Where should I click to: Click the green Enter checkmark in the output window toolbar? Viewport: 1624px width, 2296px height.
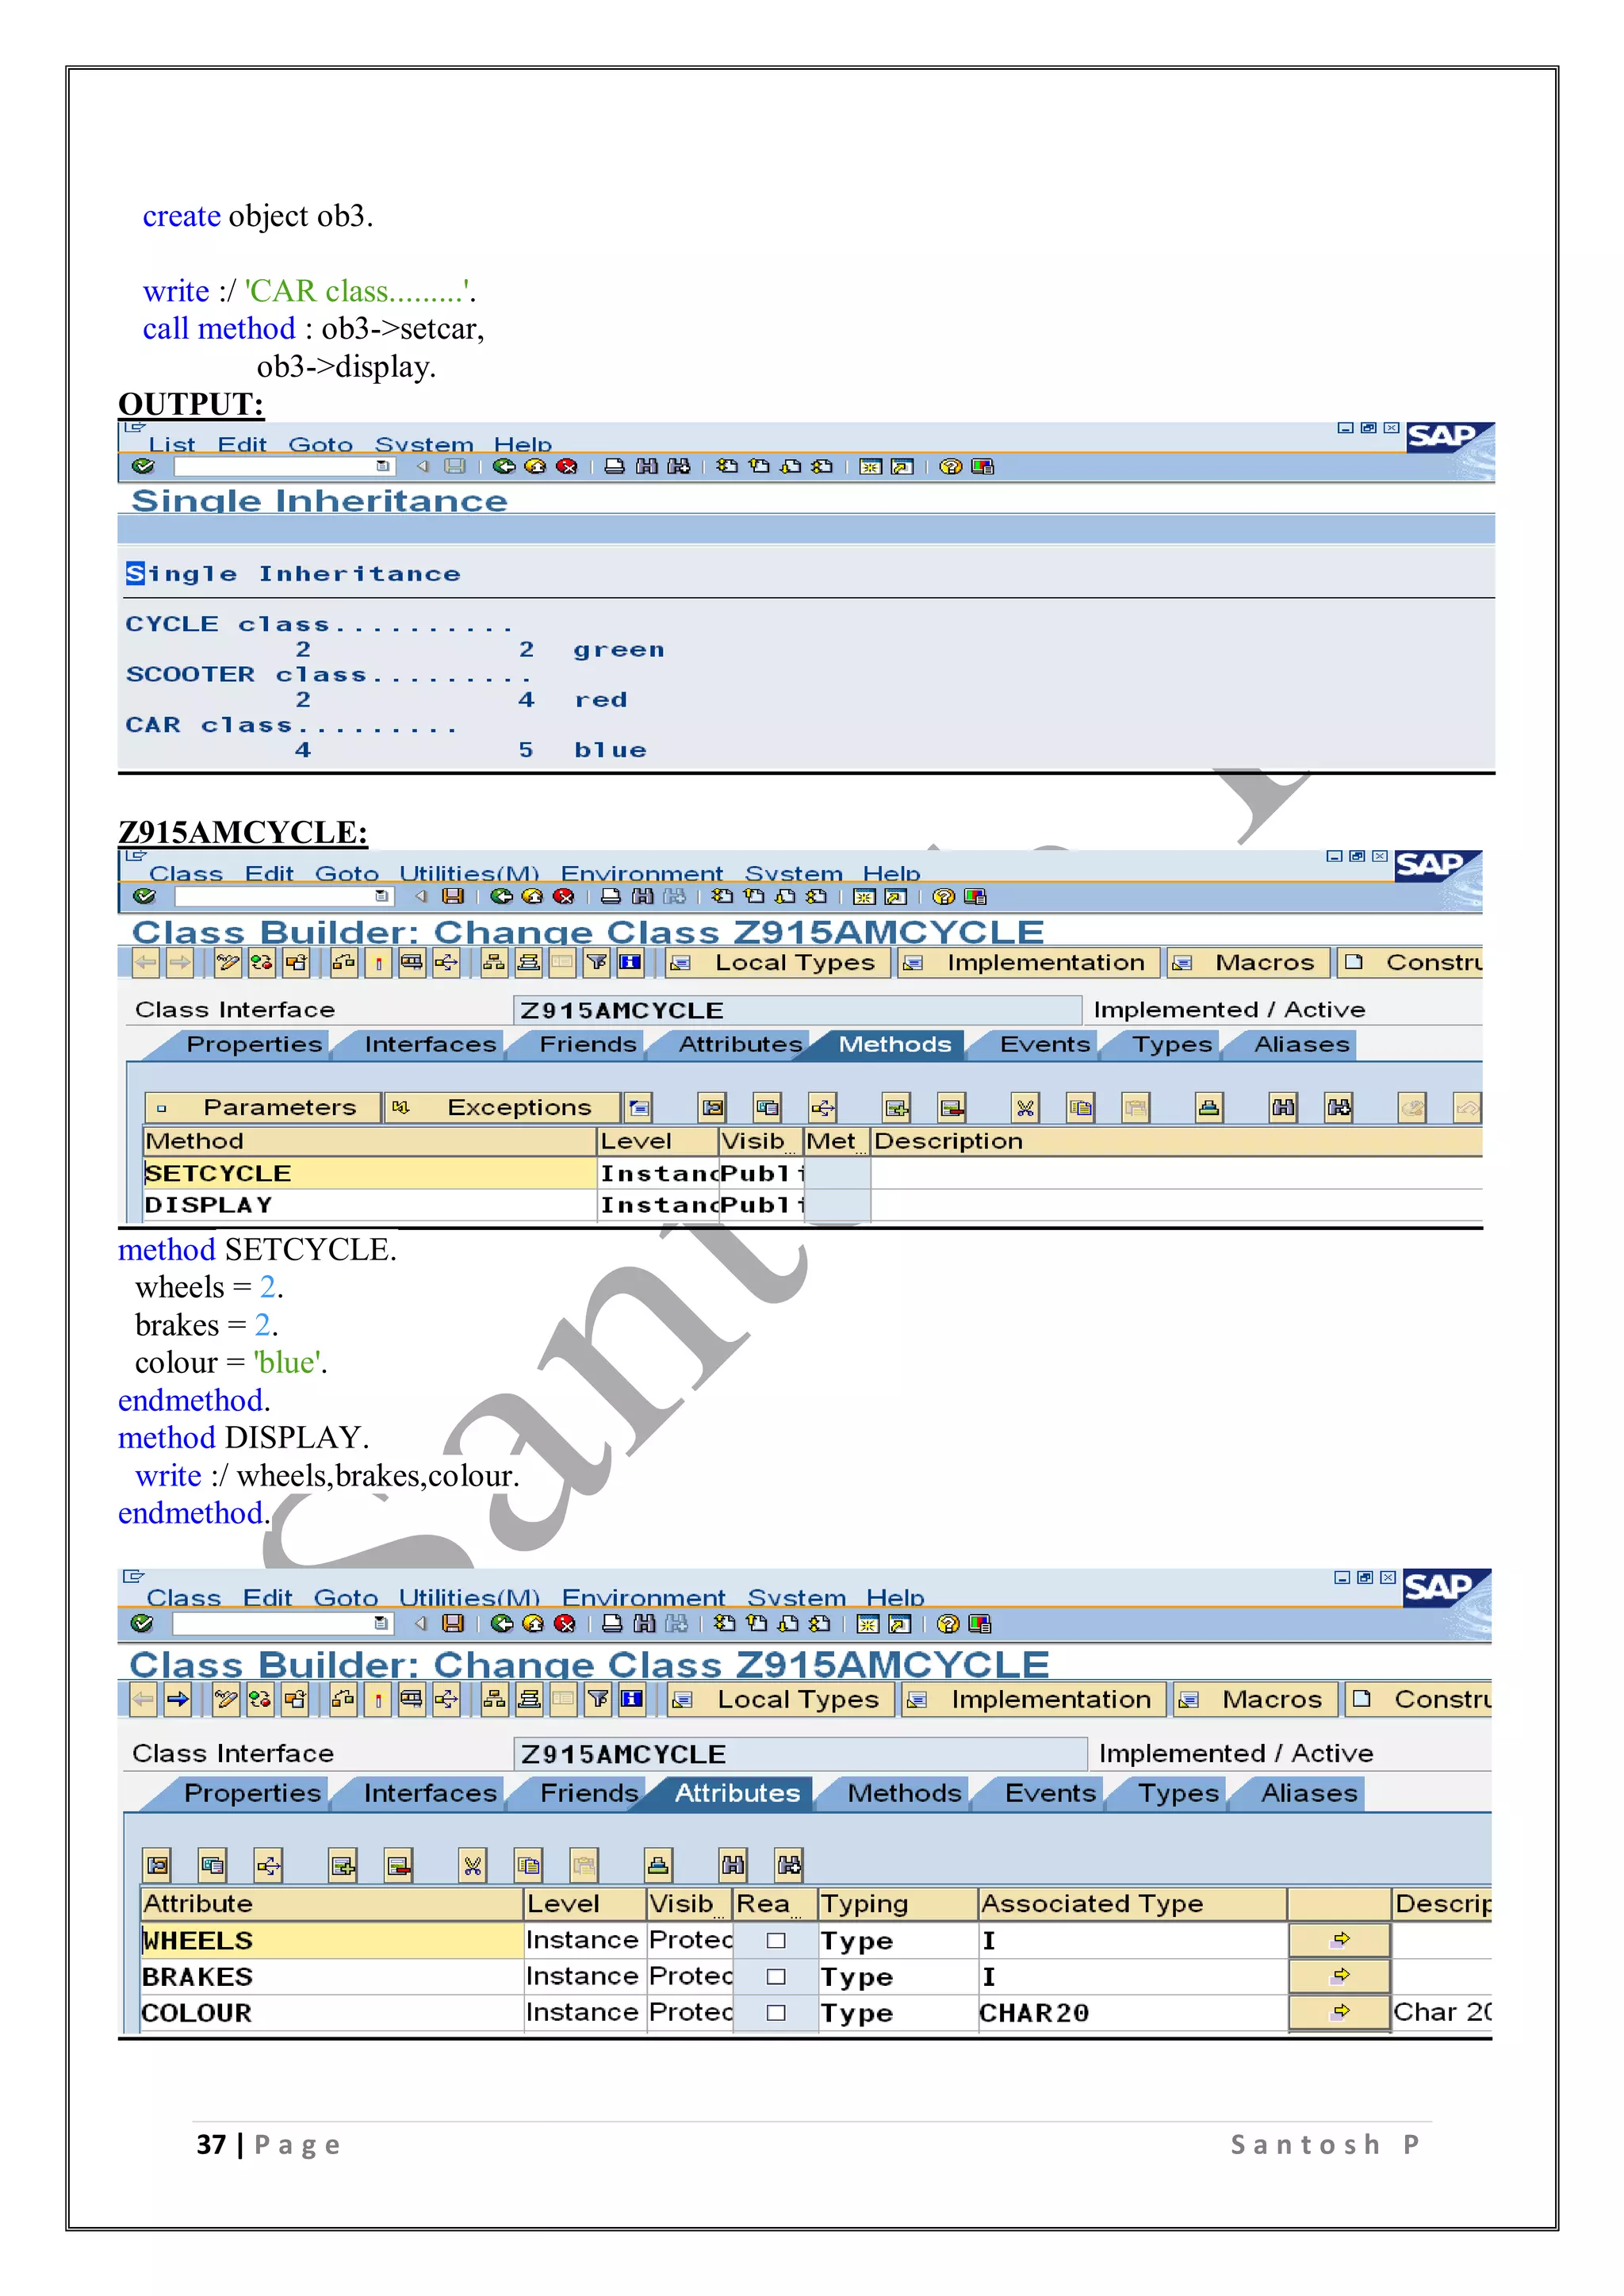(143, 466)
